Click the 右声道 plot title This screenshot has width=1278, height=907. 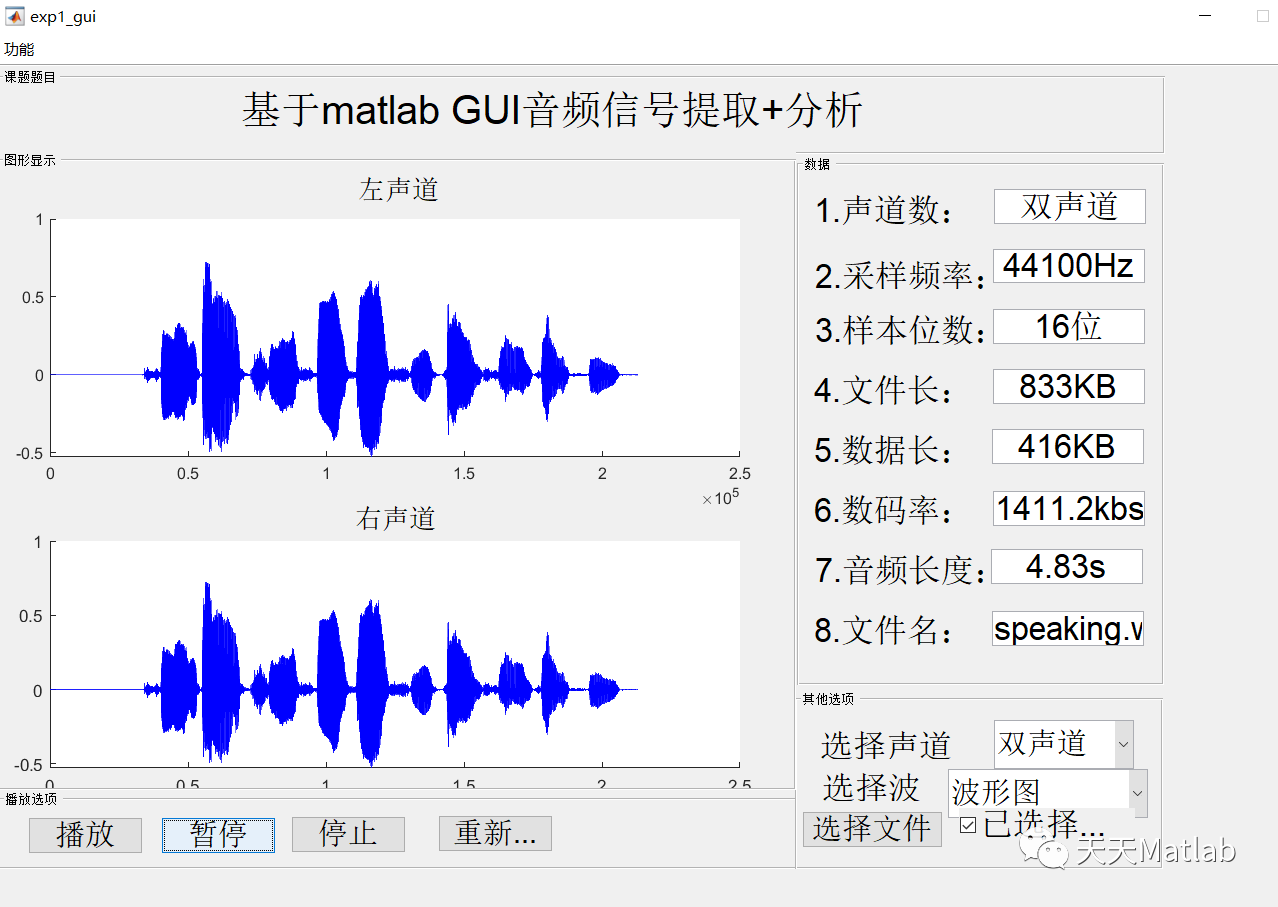[396, 518]
